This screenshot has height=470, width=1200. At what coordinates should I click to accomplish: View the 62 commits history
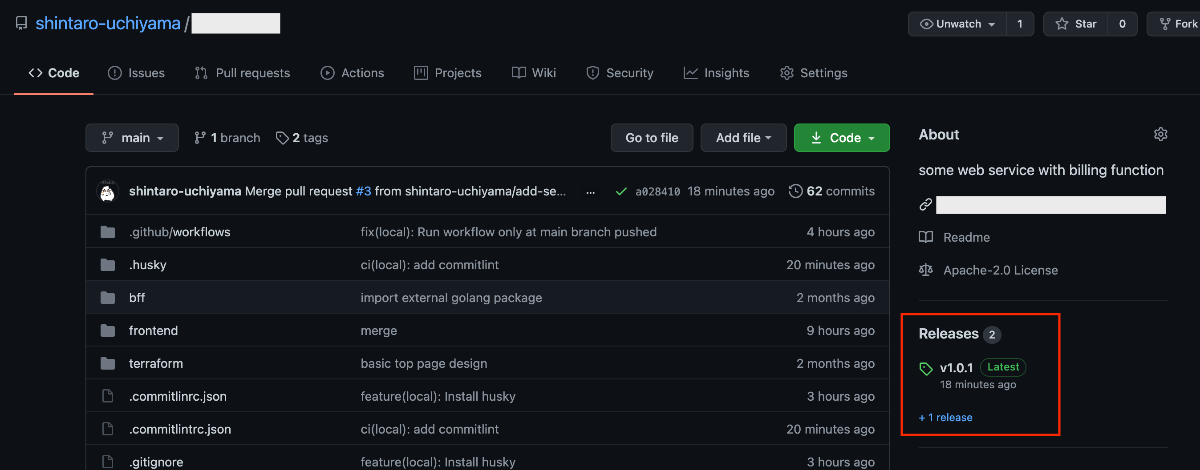(832, 191)
